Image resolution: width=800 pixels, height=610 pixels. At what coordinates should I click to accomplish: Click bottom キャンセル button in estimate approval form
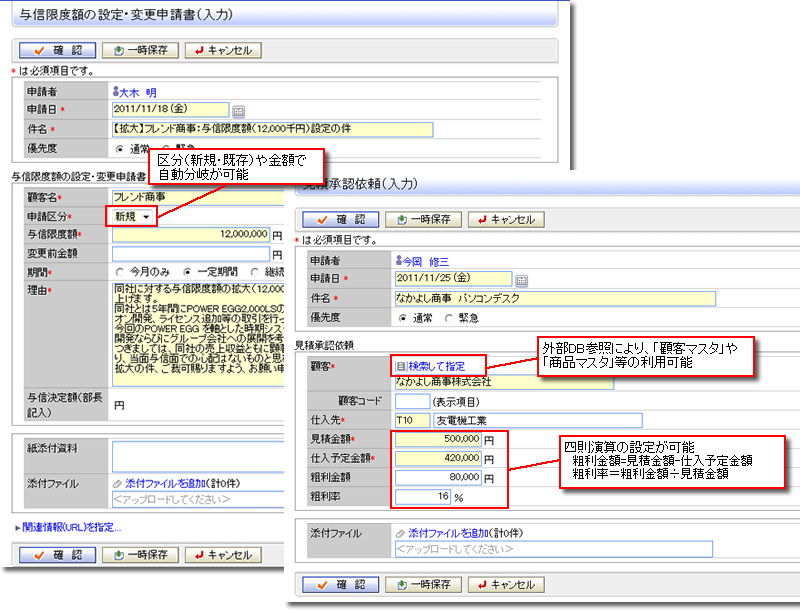tap(506, 584)
